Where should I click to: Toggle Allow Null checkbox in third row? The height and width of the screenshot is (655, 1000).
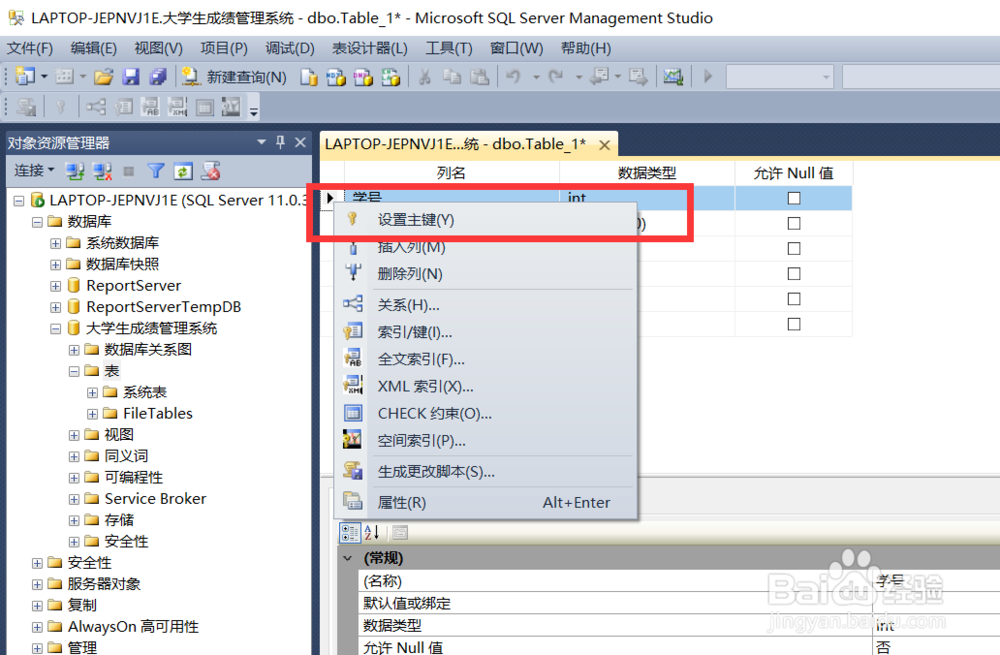pos(794,249)
